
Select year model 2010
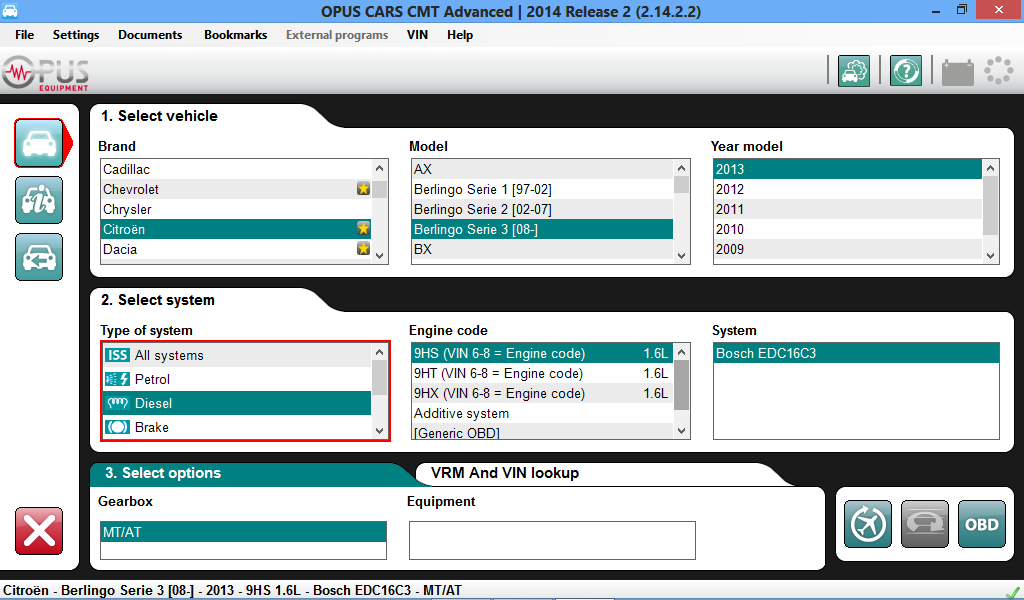pos(848,229)
